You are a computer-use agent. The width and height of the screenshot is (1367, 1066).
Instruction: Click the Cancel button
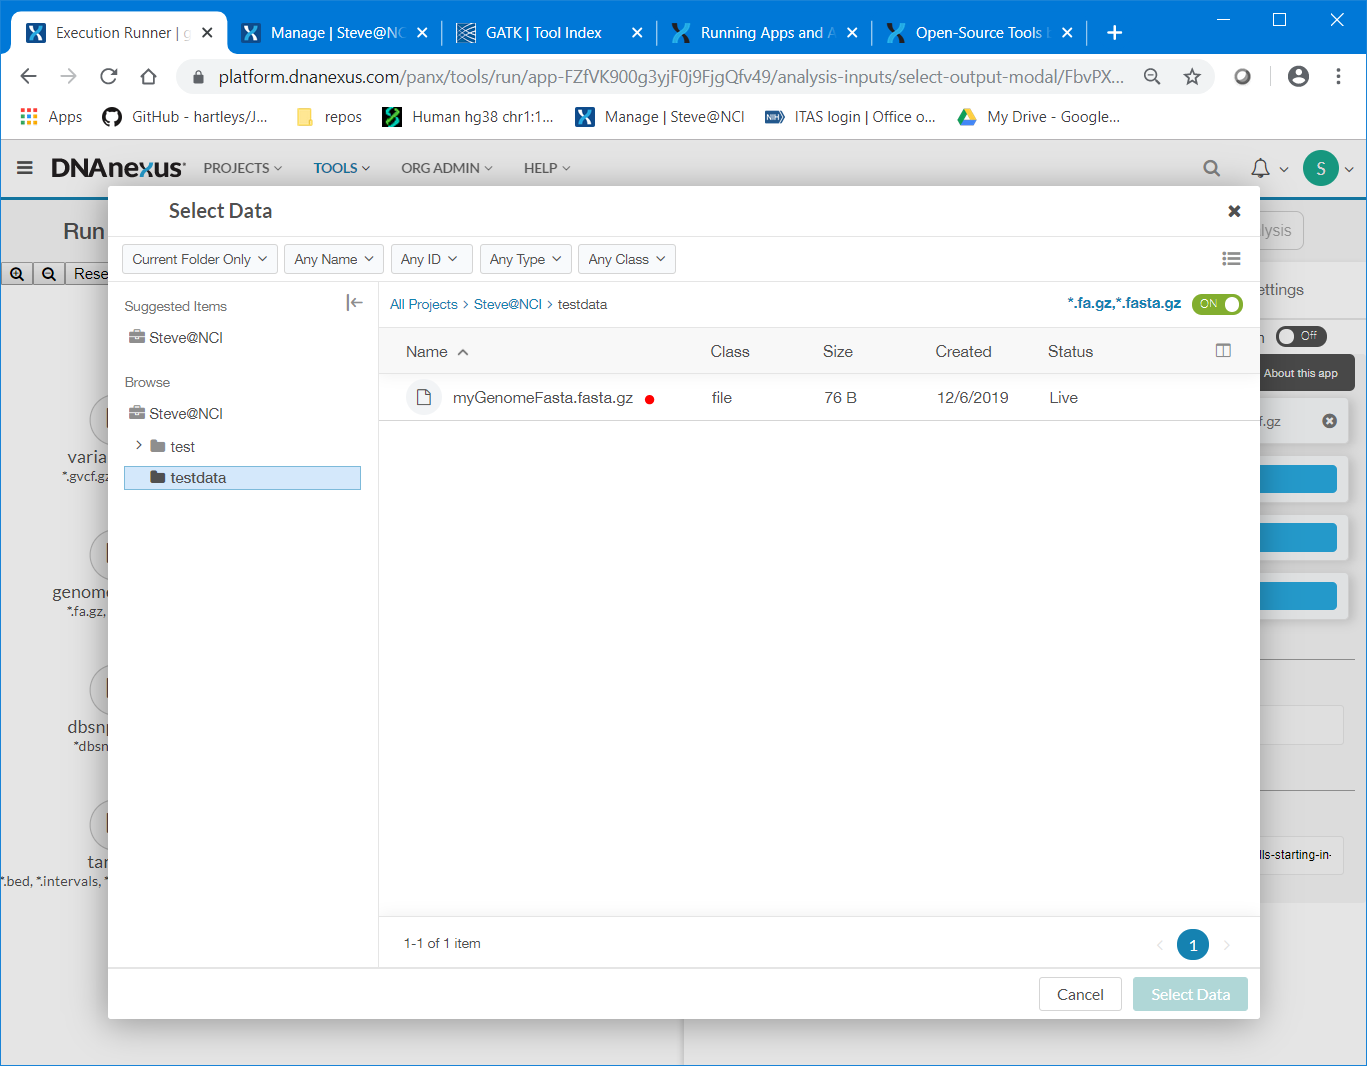point(1080,994)
